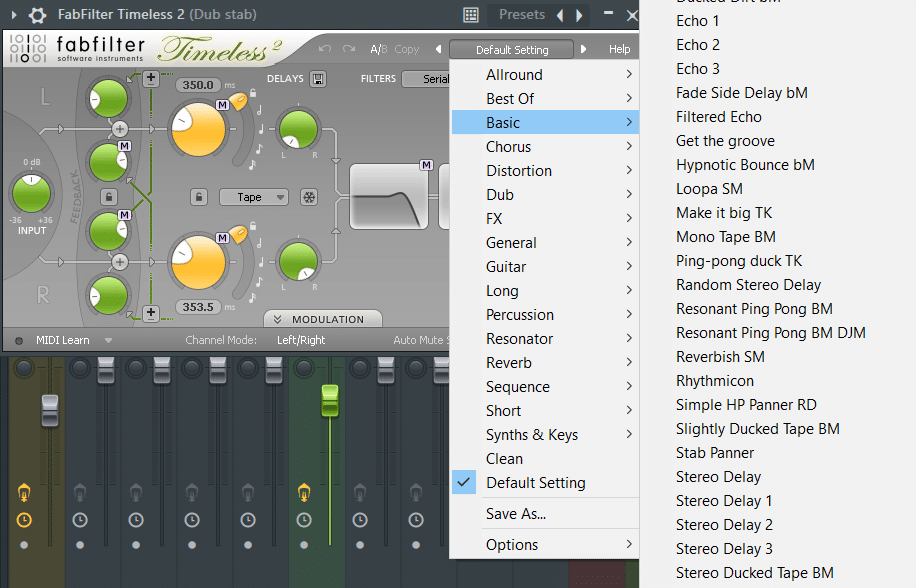Viewport: 916px width, 588px height.
Task: Load the Stereo Delay 2 preset
Action: pos(724,524)
